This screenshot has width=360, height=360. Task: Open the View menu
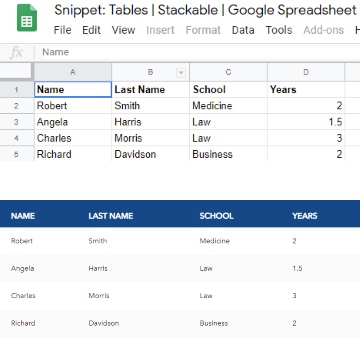tap(123, 30)
